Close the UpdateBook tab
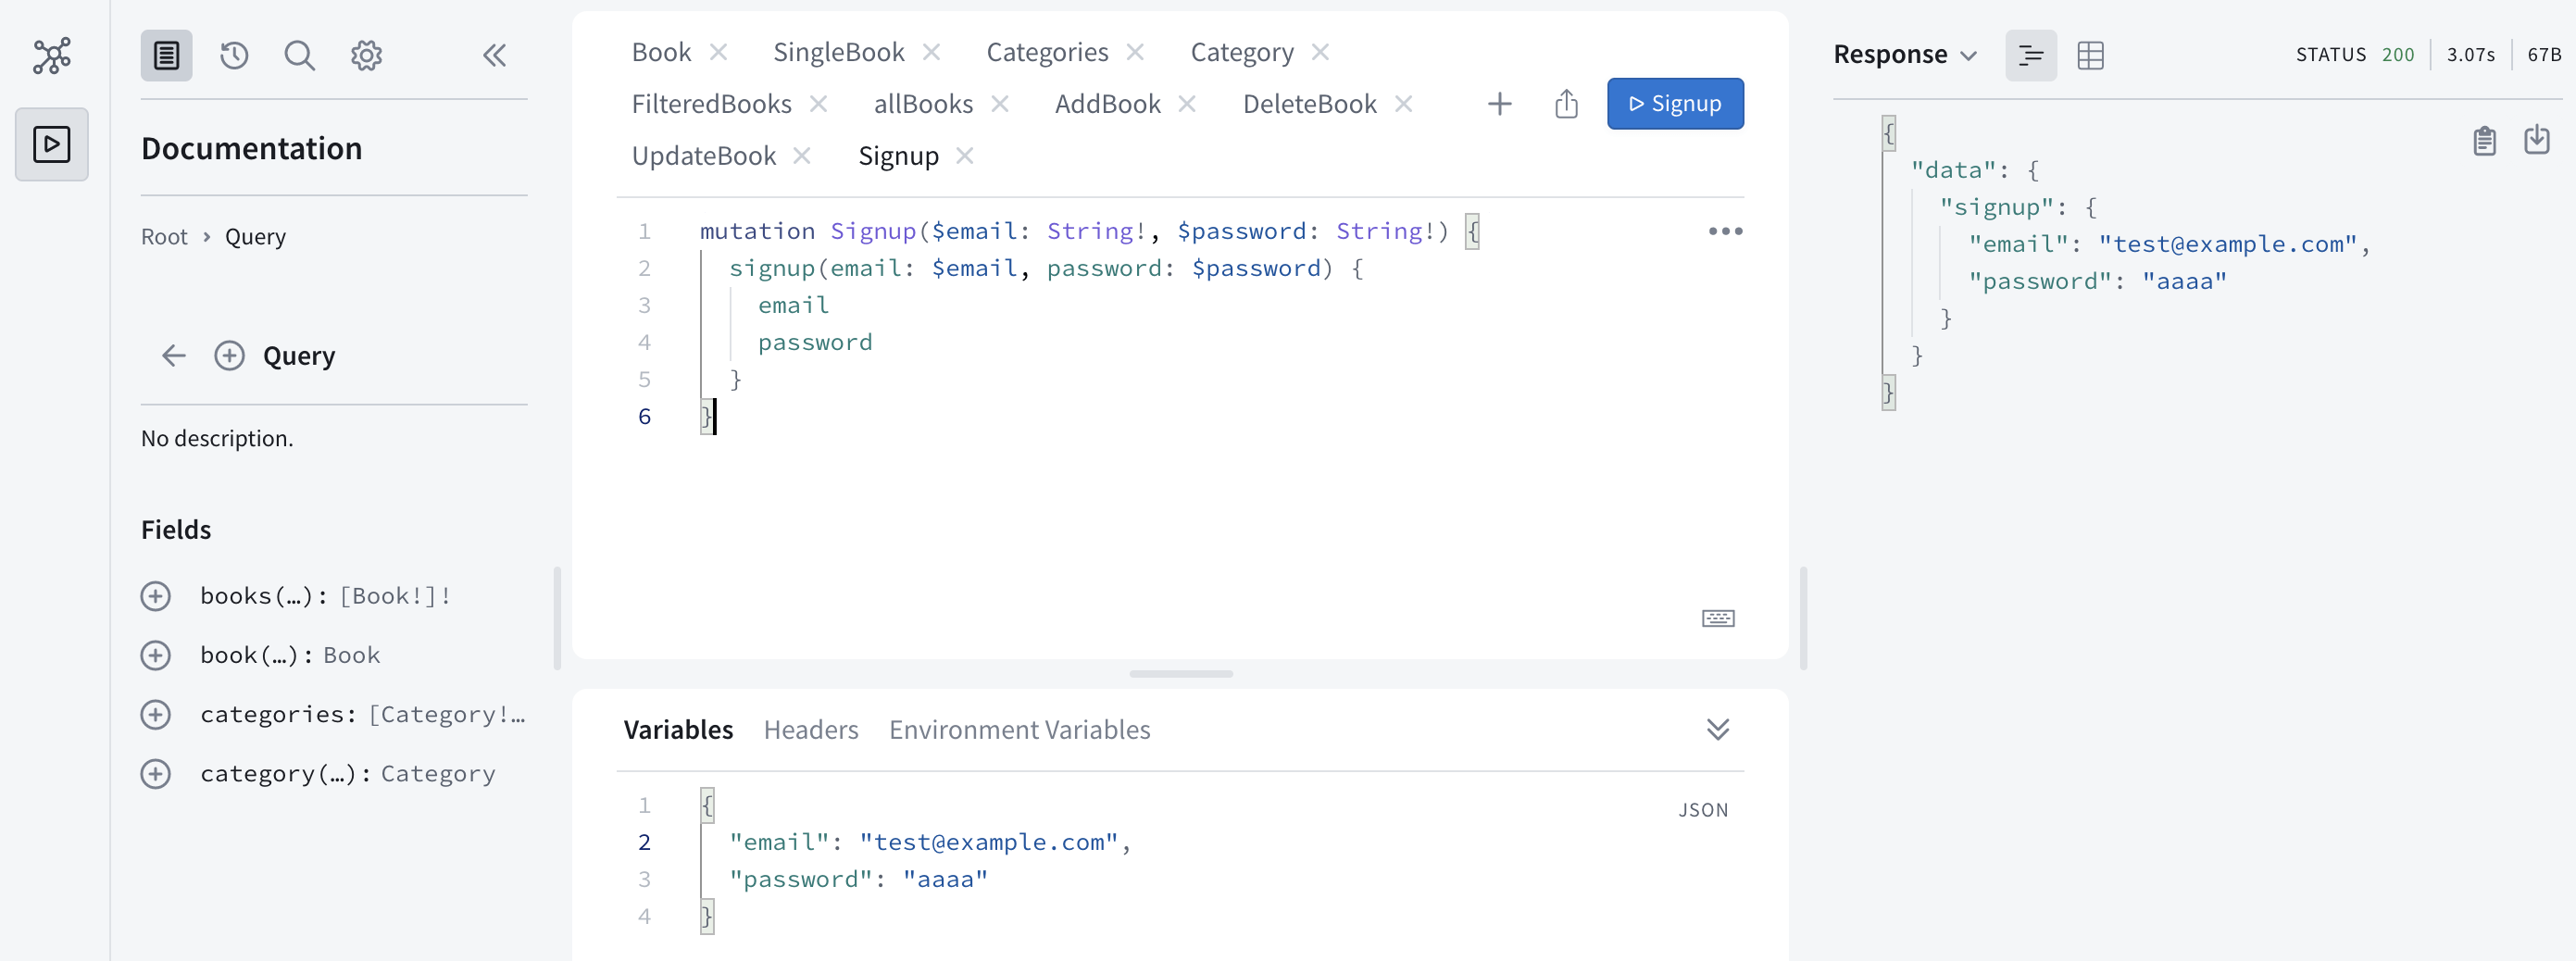The image size is (2576, 961). pos(801,156)
